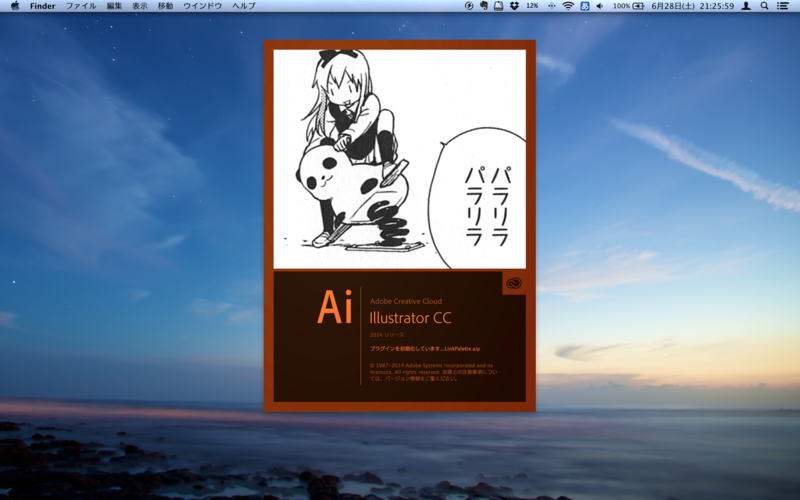Click the Adobe Creative Cloud text
800x500 pixels.
406,301
